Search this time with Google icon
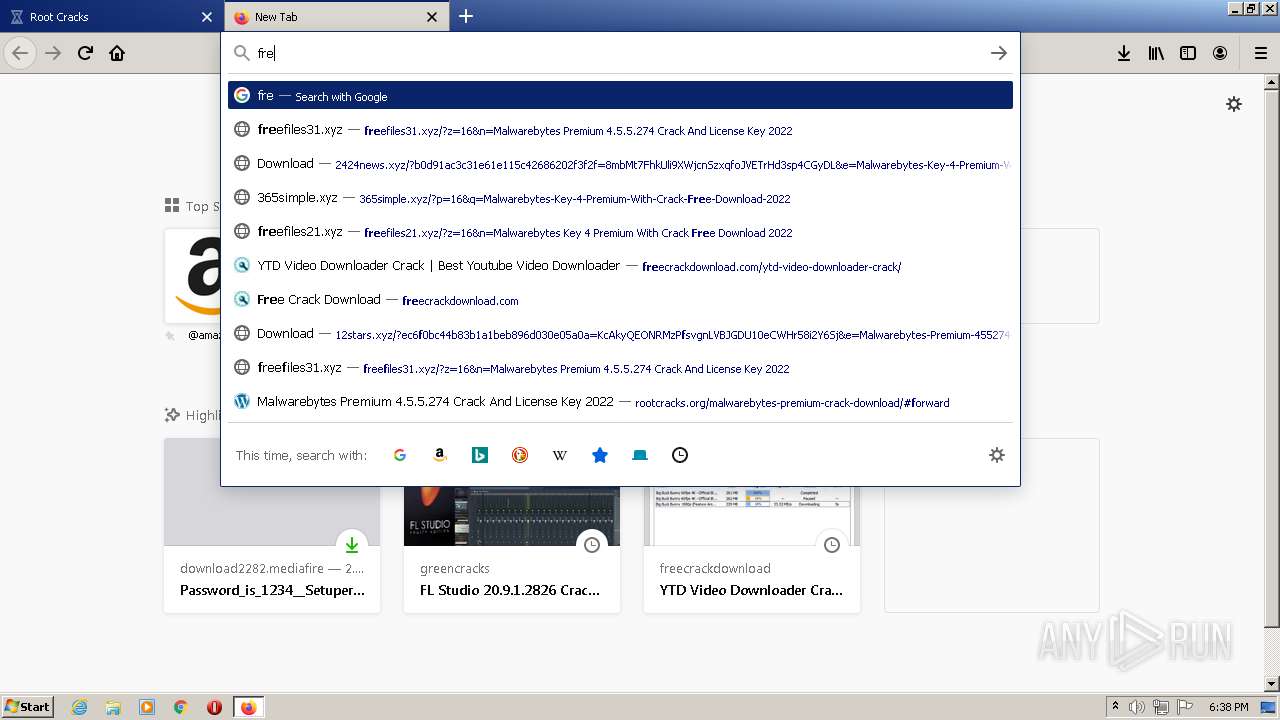1280x720 pixels. click(400, 455)
